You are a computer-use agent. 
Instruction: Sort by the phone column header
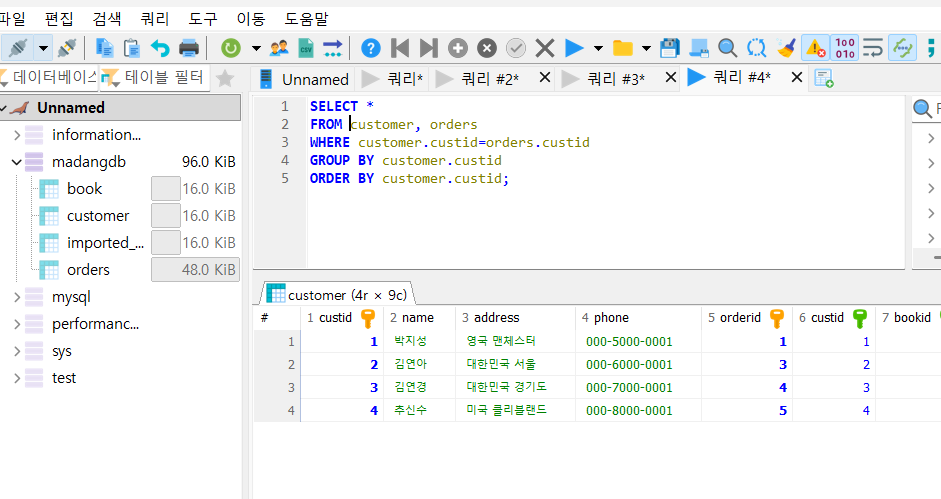tap(637, 318)
